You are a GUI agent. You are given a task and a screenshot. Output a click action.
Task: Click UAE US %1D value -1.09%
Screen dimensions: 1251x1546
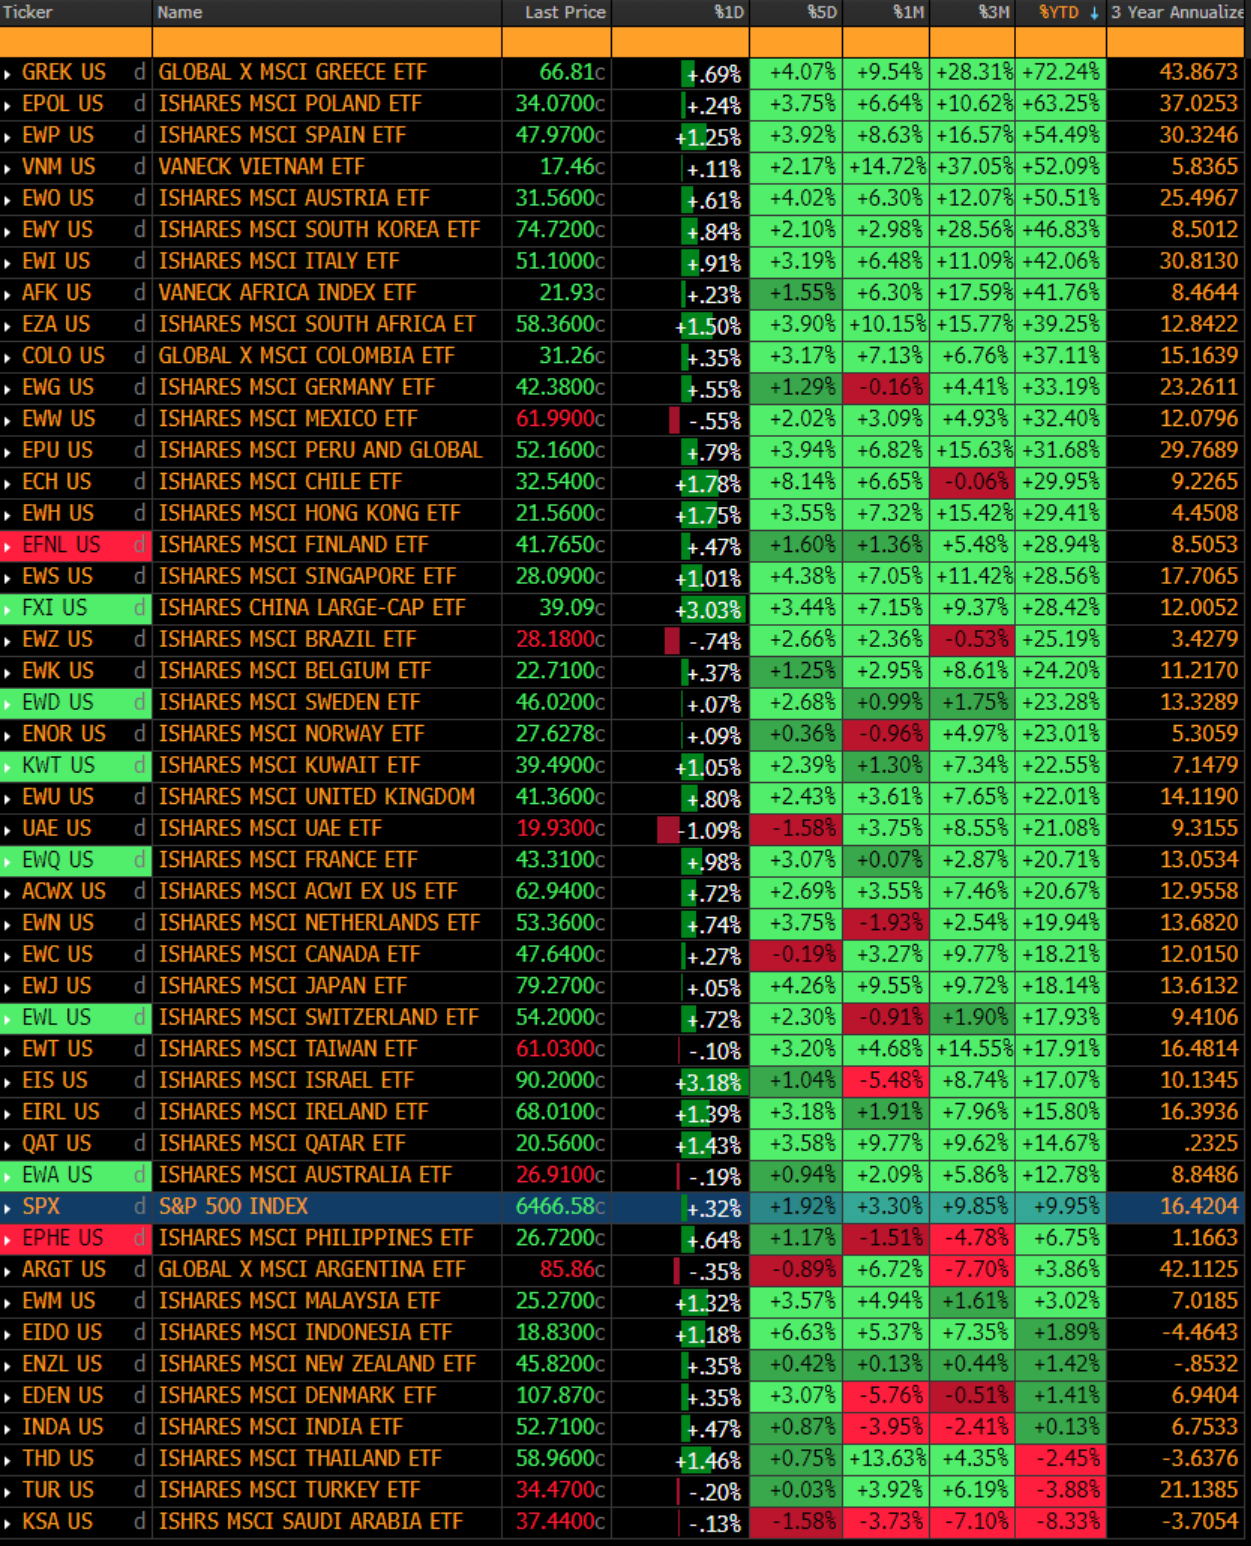[x=709, y=831]
